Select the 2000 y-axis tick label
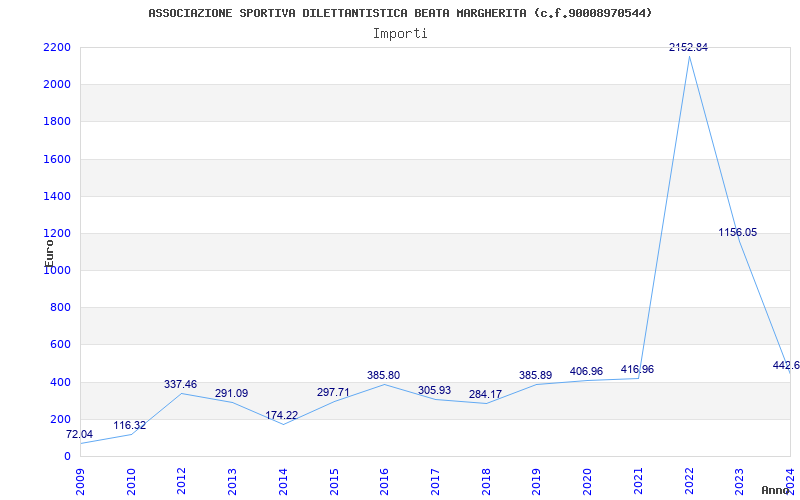 coord(57,85)
